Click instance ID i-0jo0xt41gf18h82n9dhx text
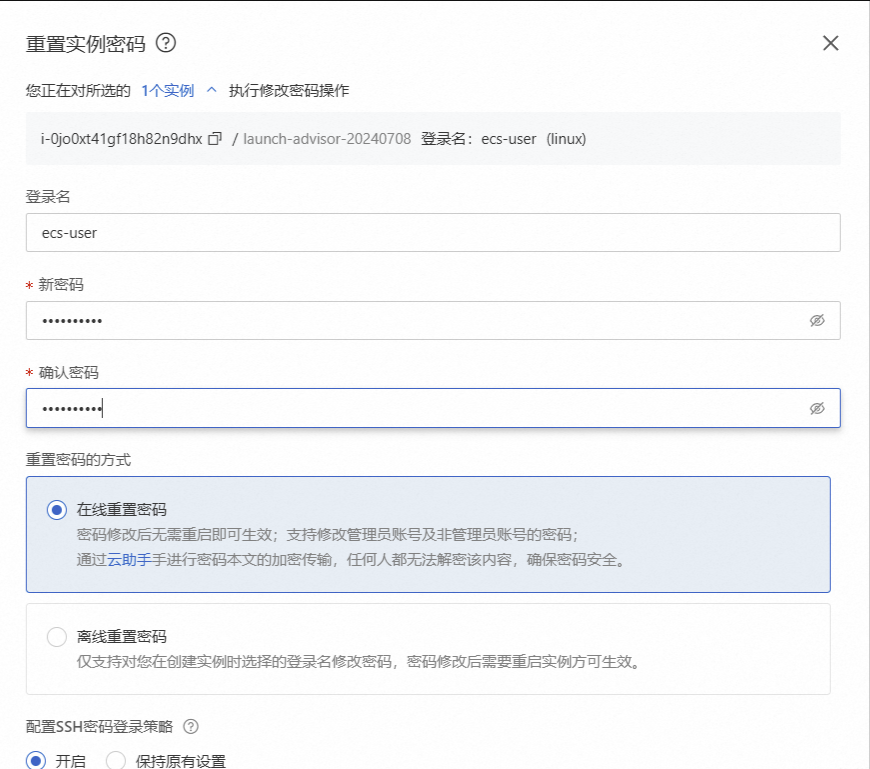The height and width of the screenshot is (769, 870). [121, 139]
